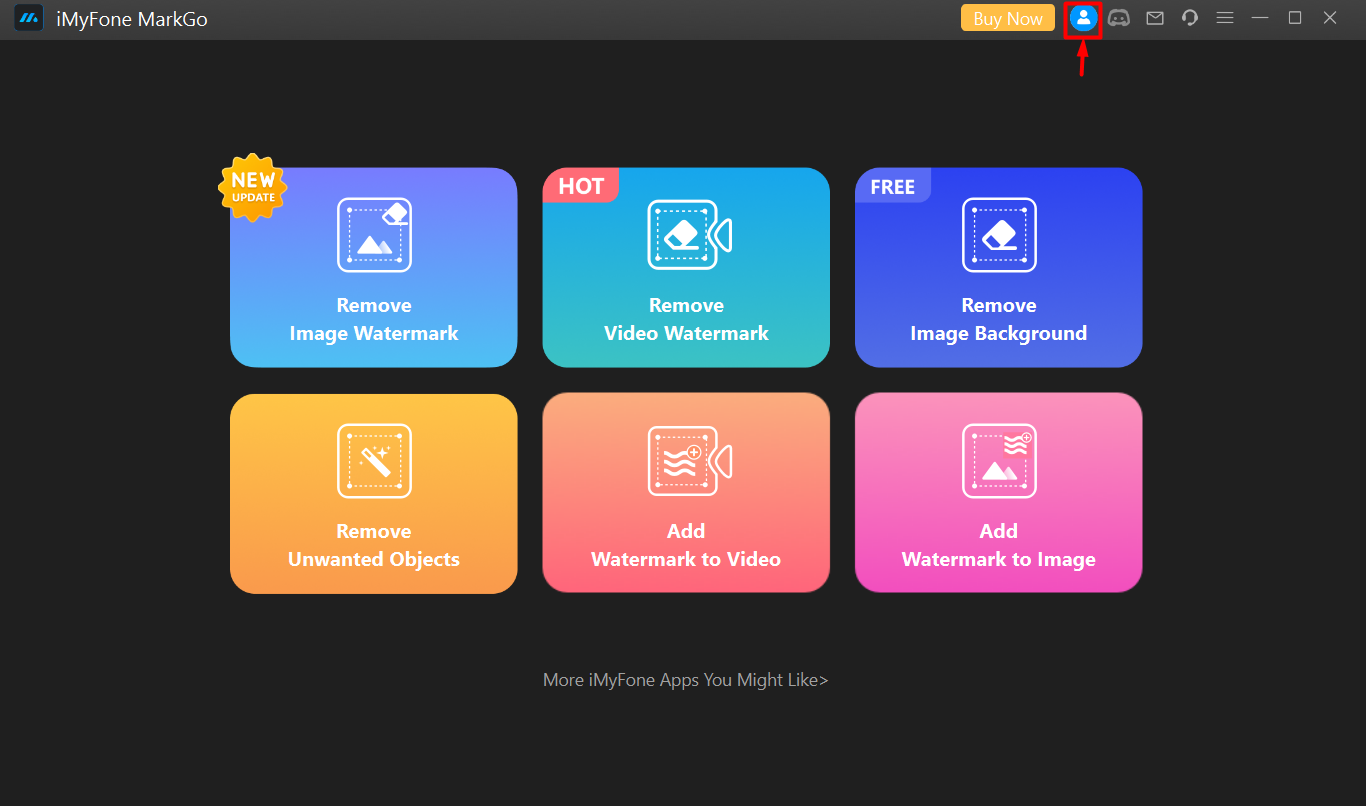The height and width of the screenshot is (806, 1366).
Task: Open the Remove Image Watermark card
Action: point(374,267)
